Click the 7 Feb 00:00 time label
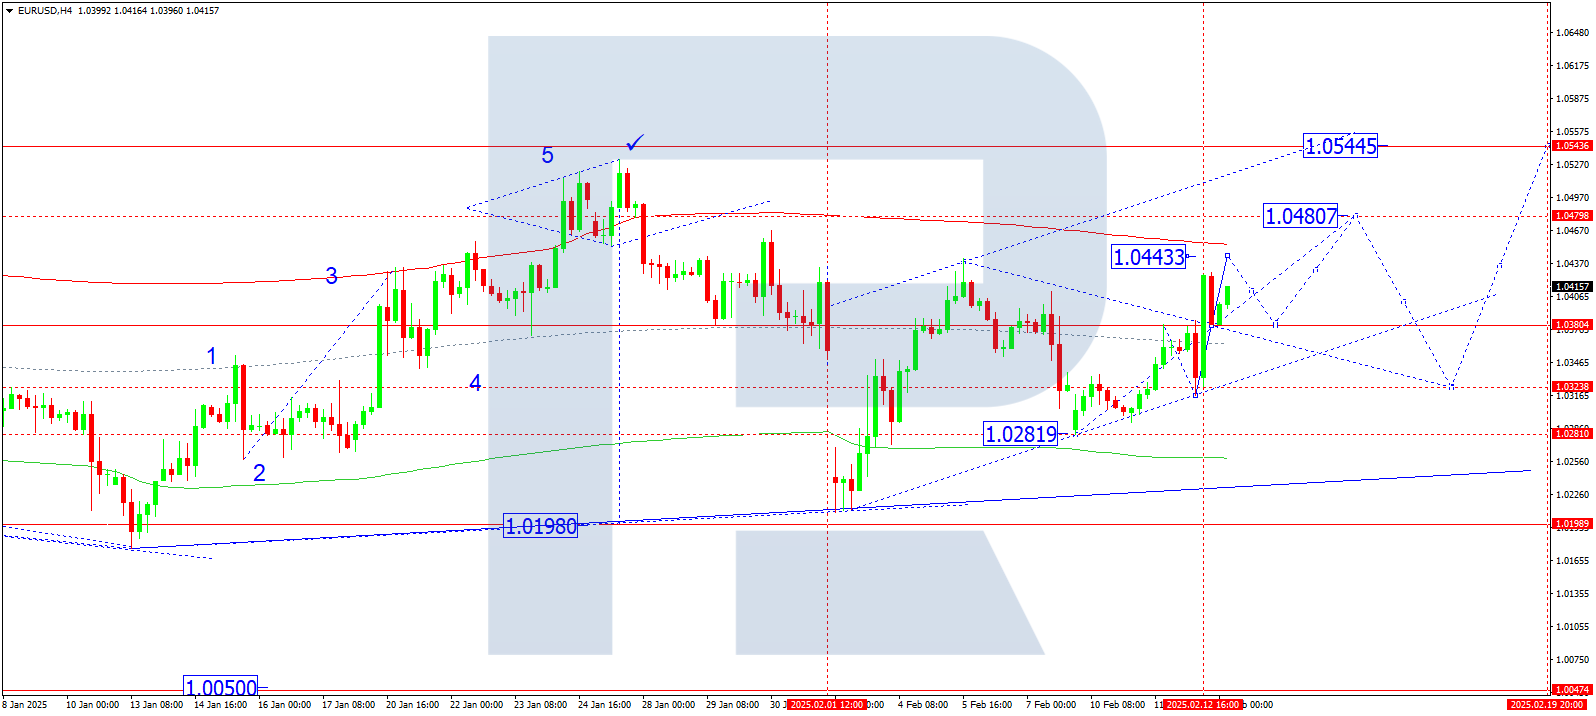 click(x=1050, y=705)
